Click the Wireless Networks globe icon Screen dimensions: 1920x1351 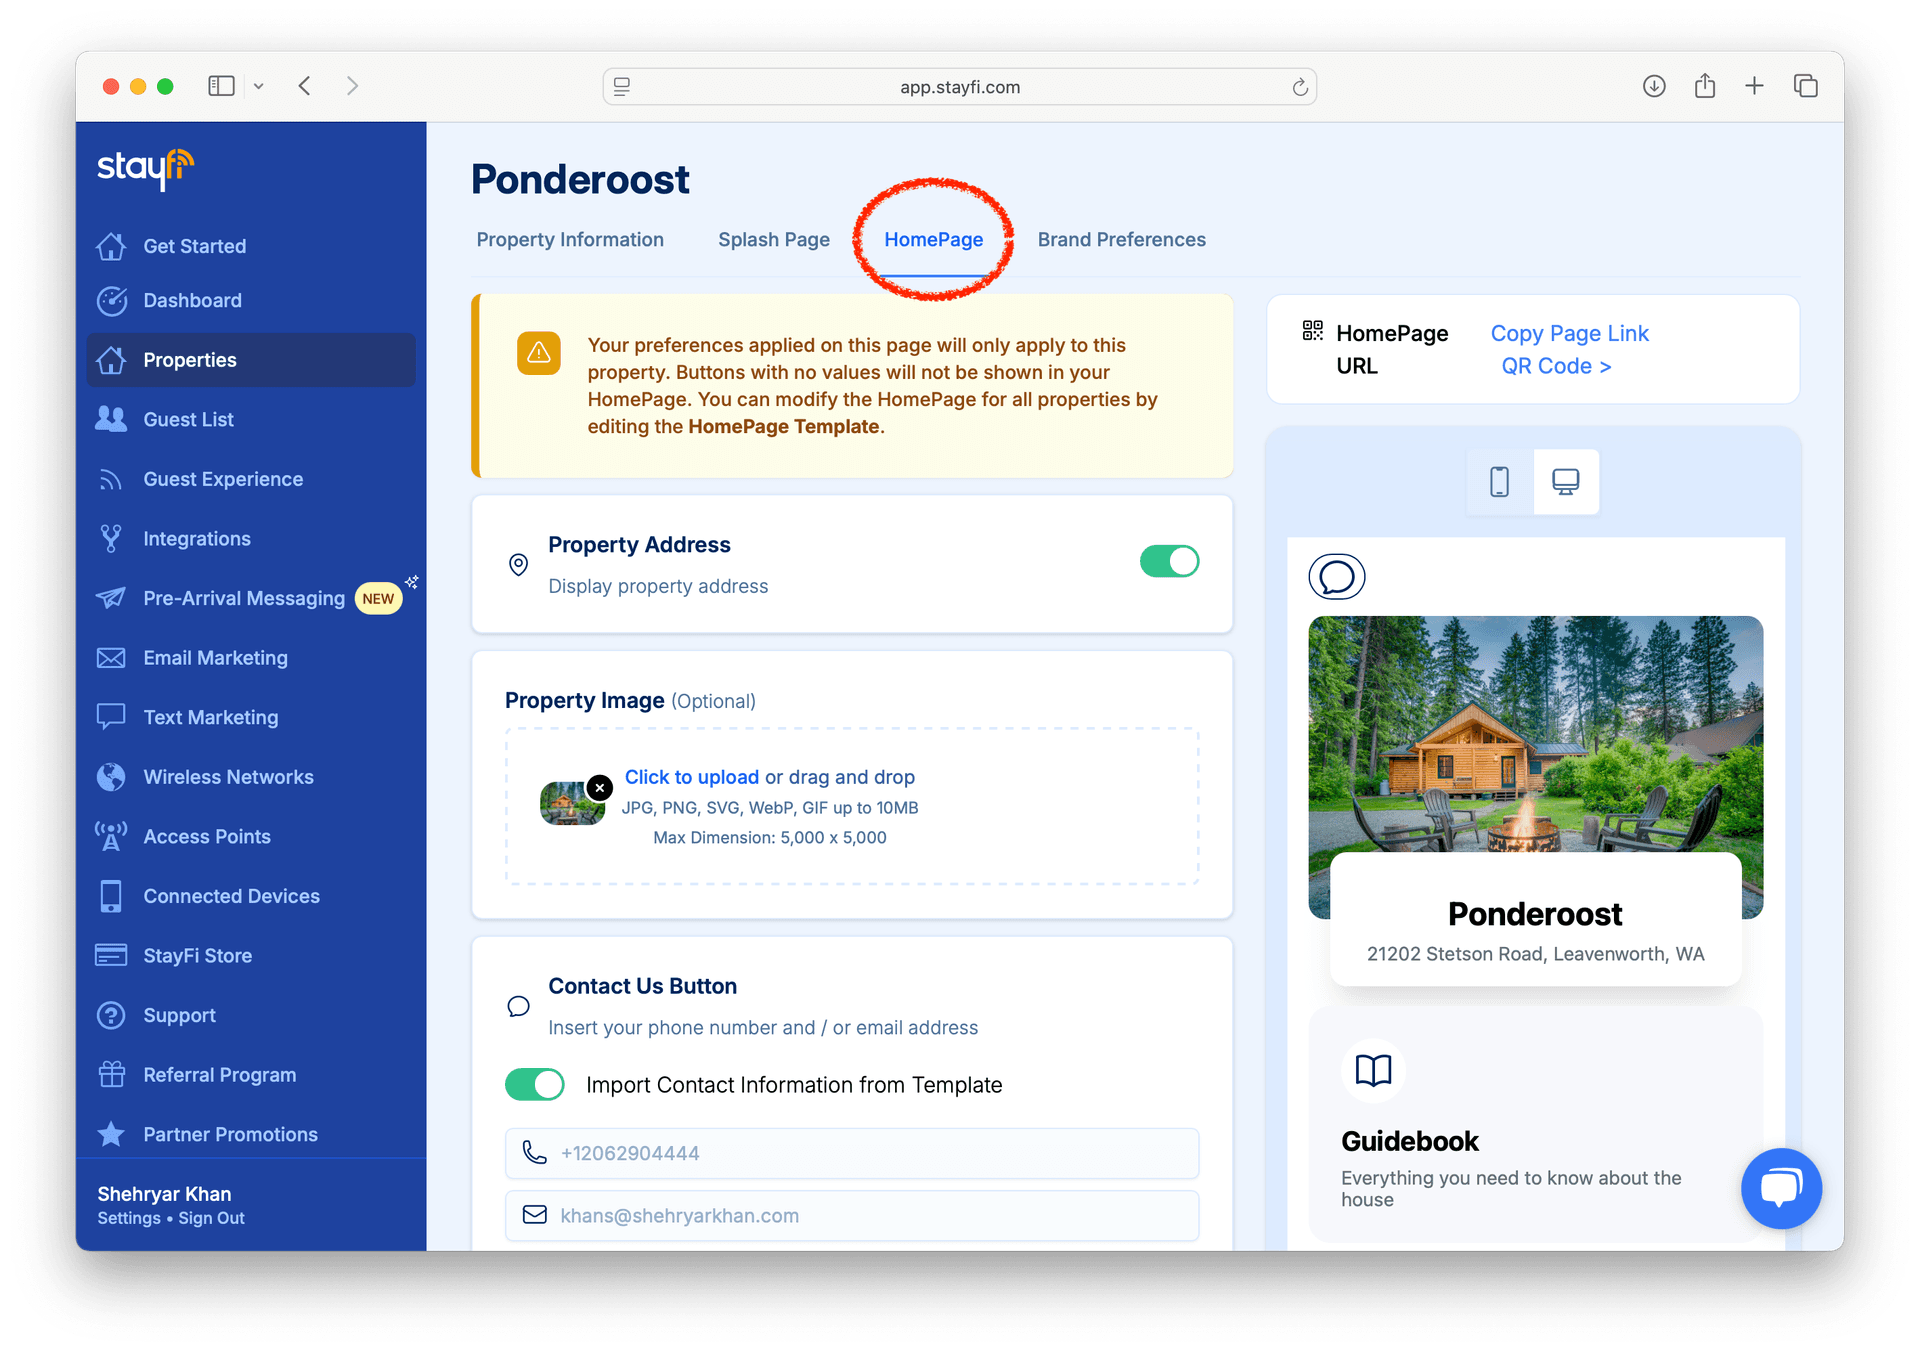point(111,777)
